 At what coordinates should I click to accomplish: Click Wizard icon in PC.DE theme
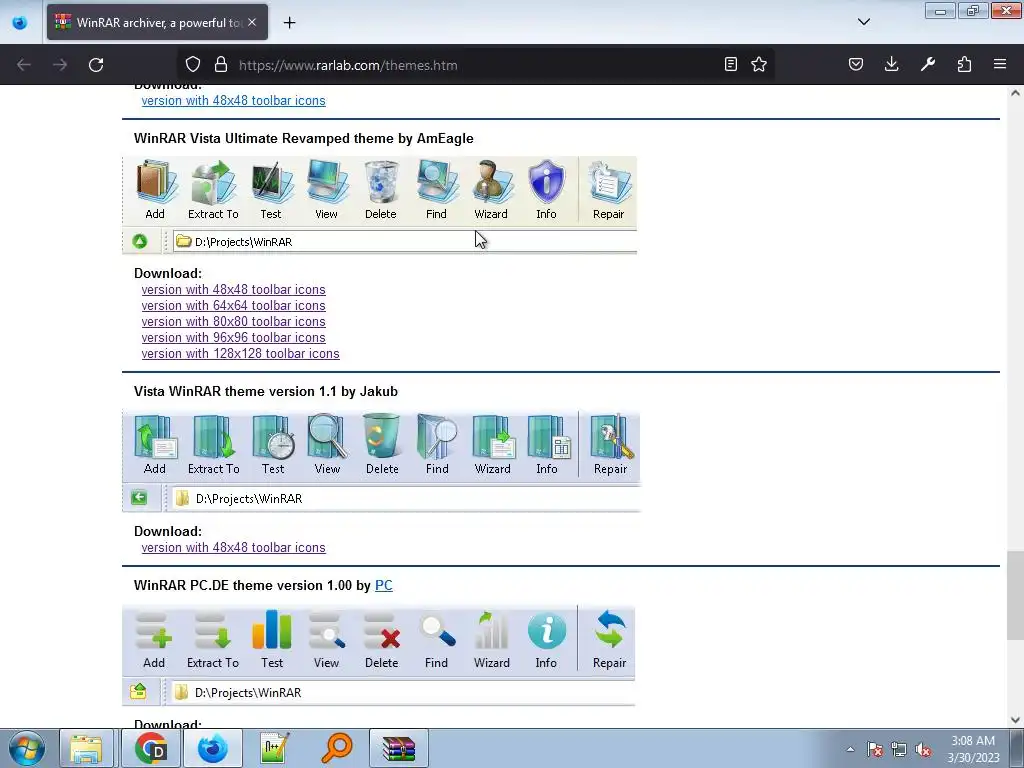pos(491,630)
